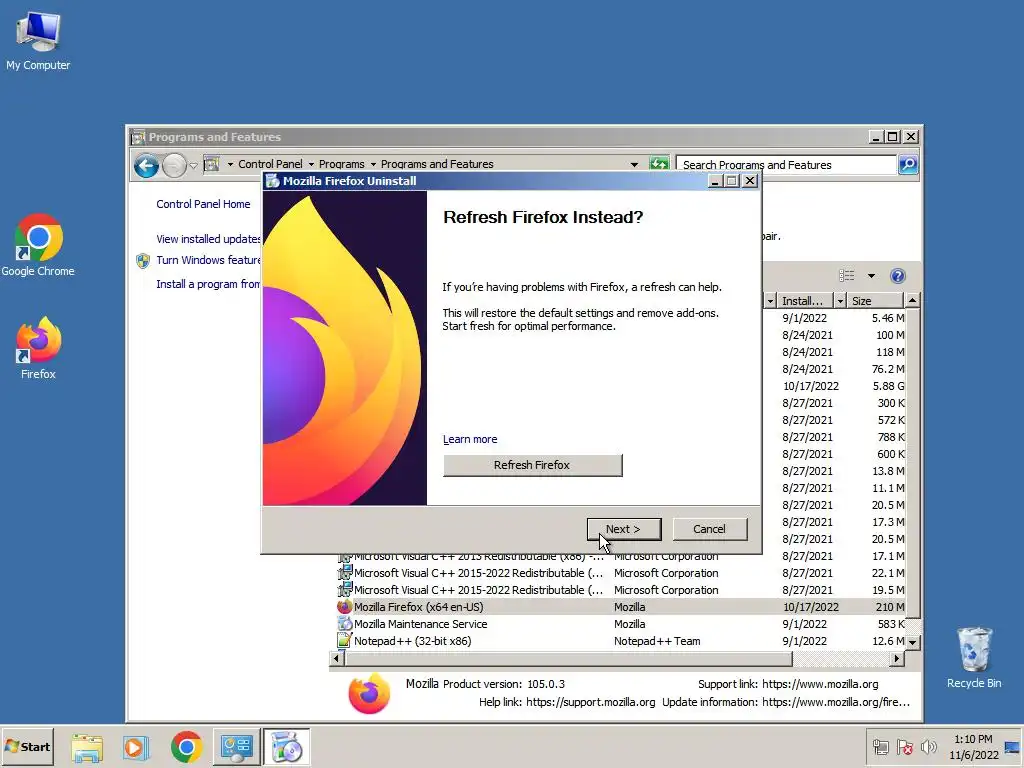
Task: Click the list scroll up arrow
Action: coord(912,300)
